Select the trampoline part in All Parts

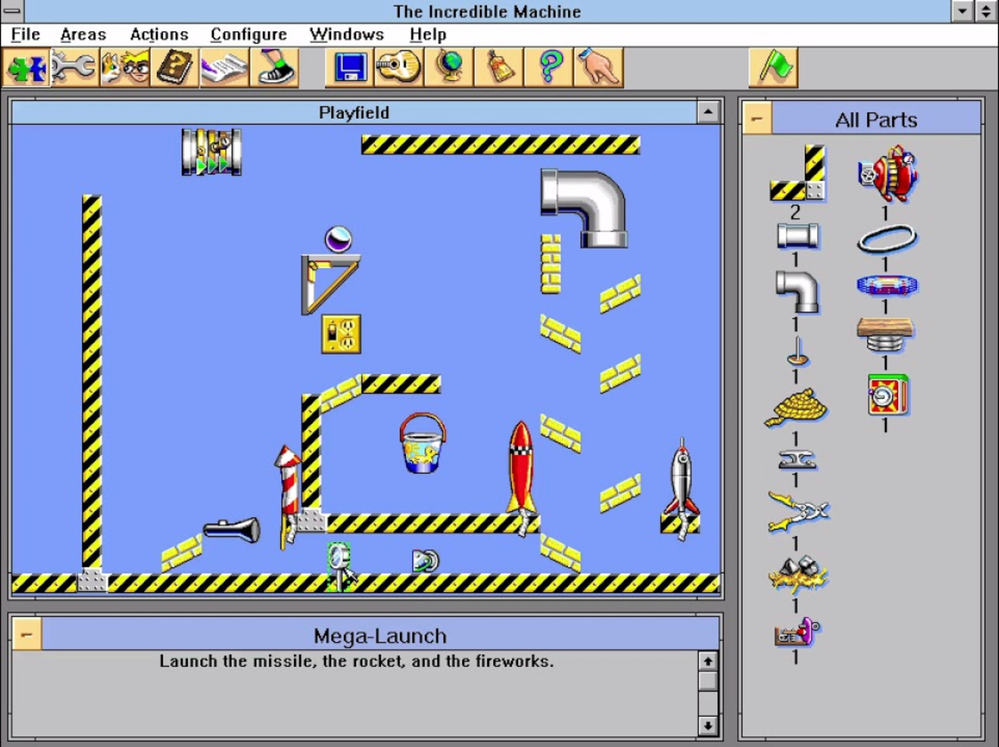pos(885,286)
